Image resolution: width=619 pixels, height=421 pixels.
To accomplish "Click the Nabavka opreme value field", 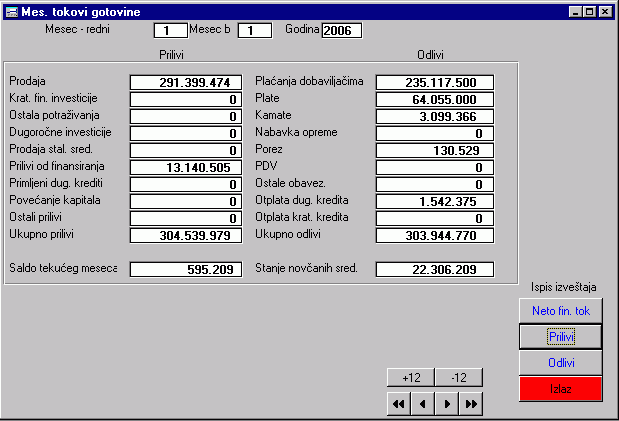I will point(435,133).
